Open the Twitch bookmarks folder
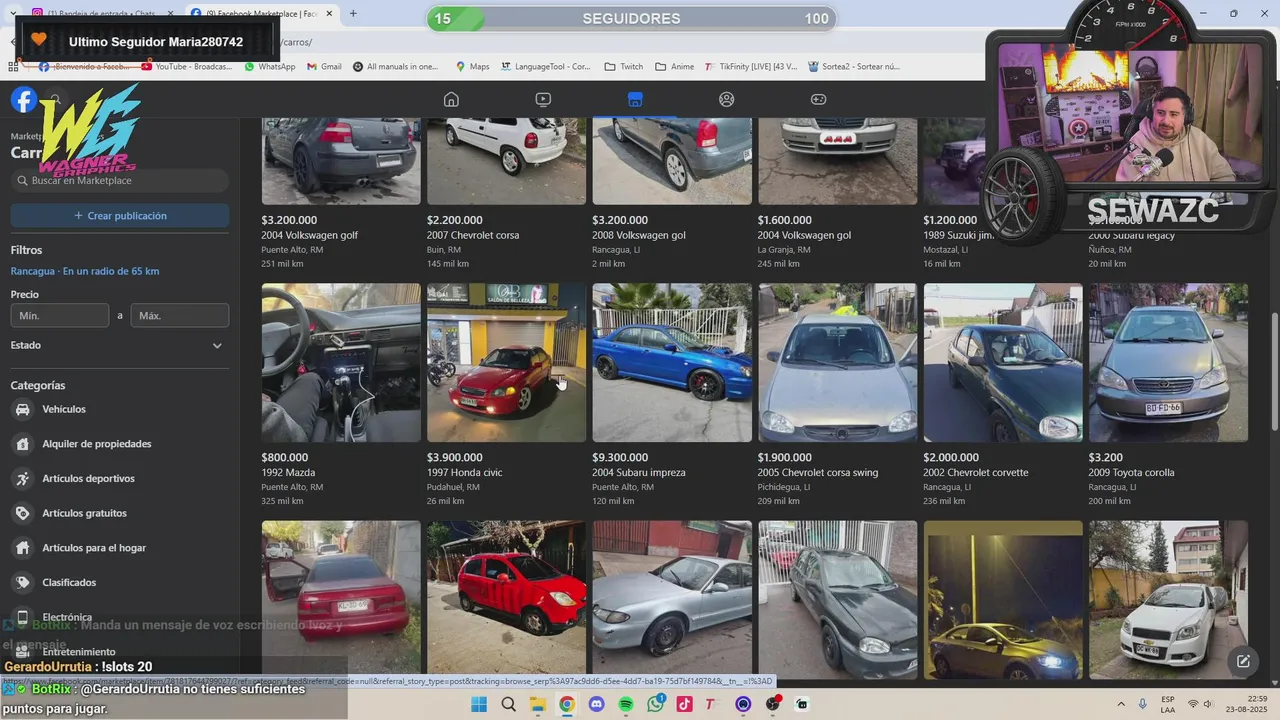 click(x=624, y=67)
